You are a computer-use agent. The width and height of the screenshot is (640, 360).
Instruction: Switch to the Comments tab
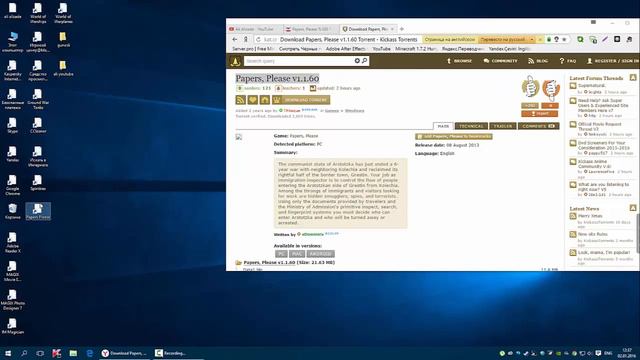[x=538, y=126]
